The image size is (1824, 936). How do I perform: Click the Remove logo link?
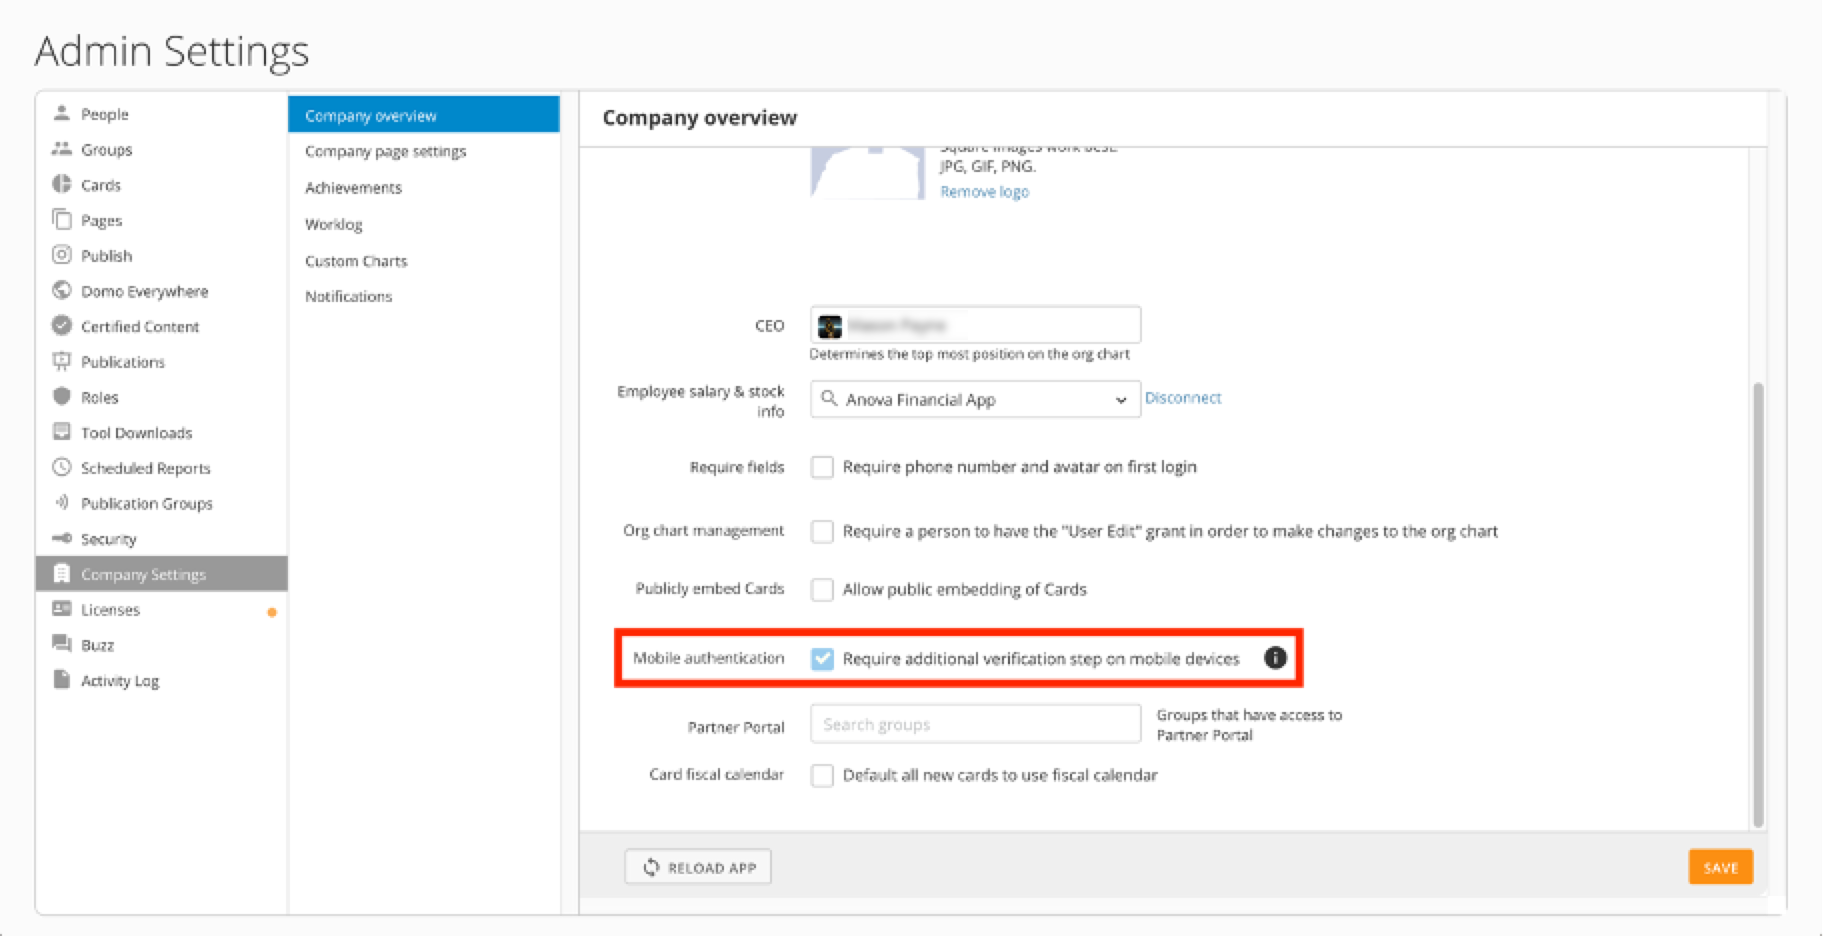tap(984, 191)
